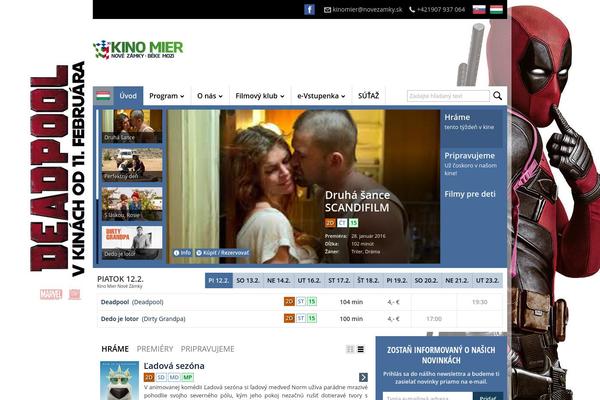600x400 pixels.
Task: Open the Deadpool movie link in schedule
Action: pos(132,302)
